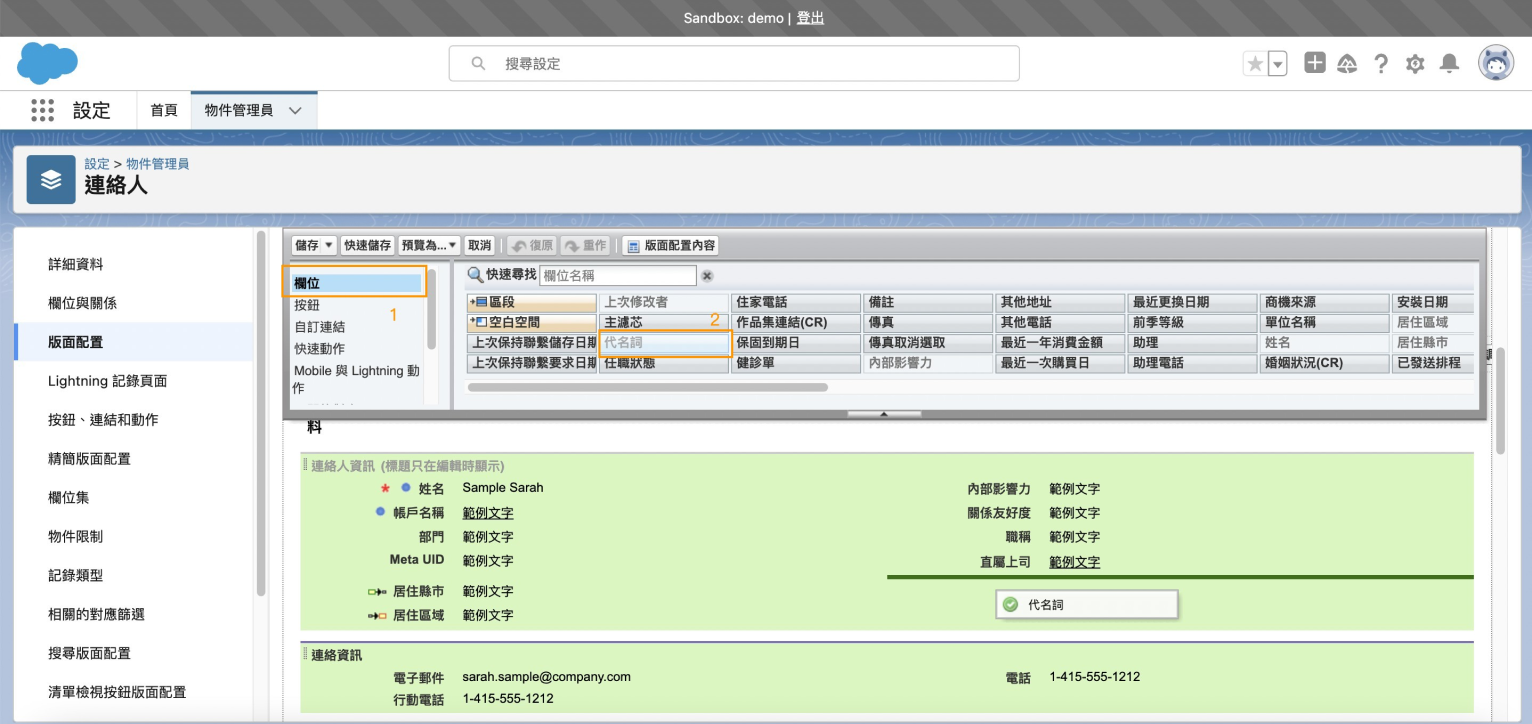The height and width of the screenshot is (724, 1532).
Task: Open the favorites list dropdown arrow
Action: pyautogui.click(x=1278, y=64)
